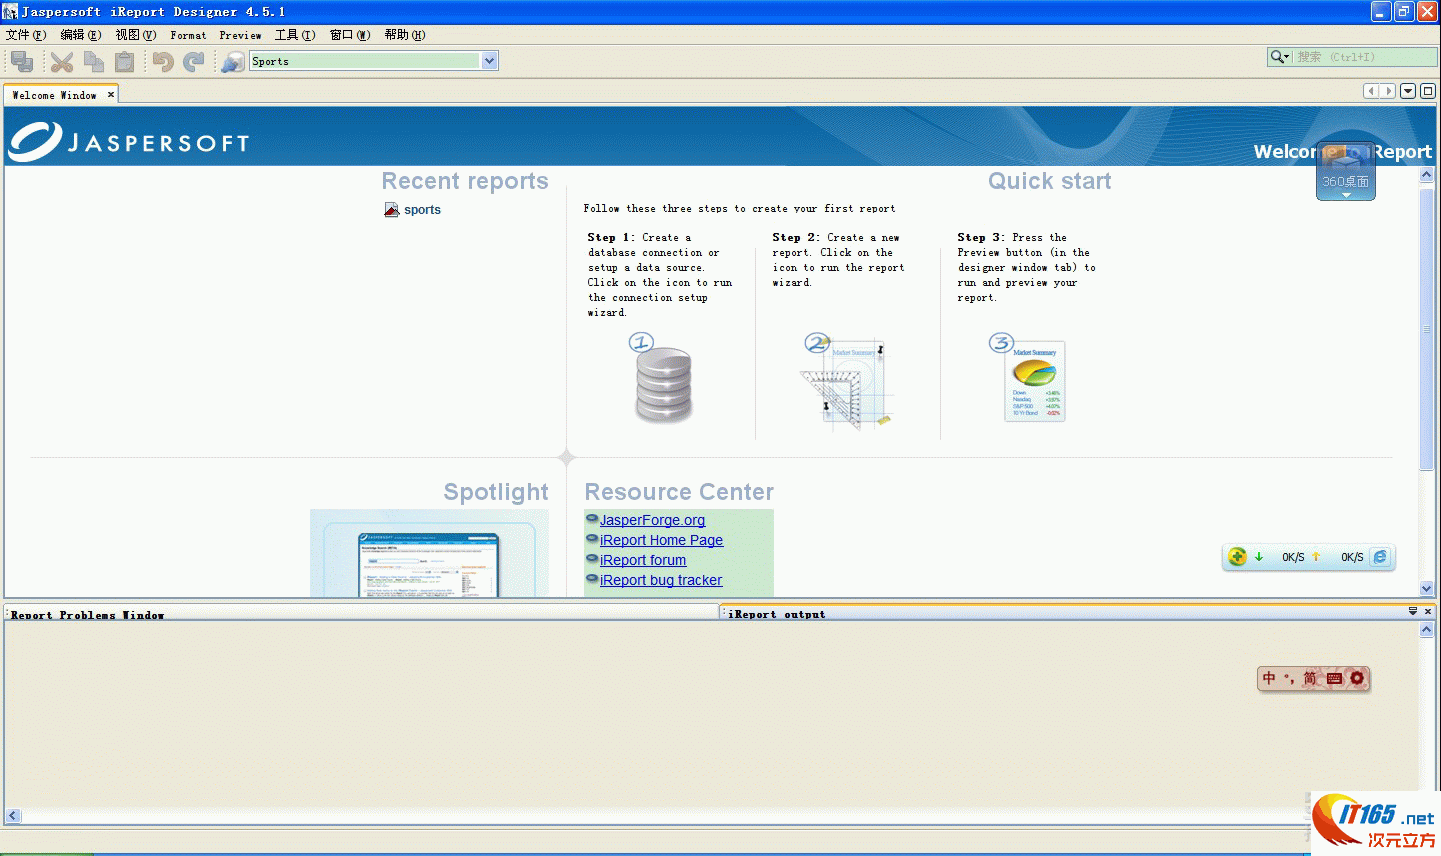
Task: Toggle the 简 simplified character mode
Action: 1310,679
